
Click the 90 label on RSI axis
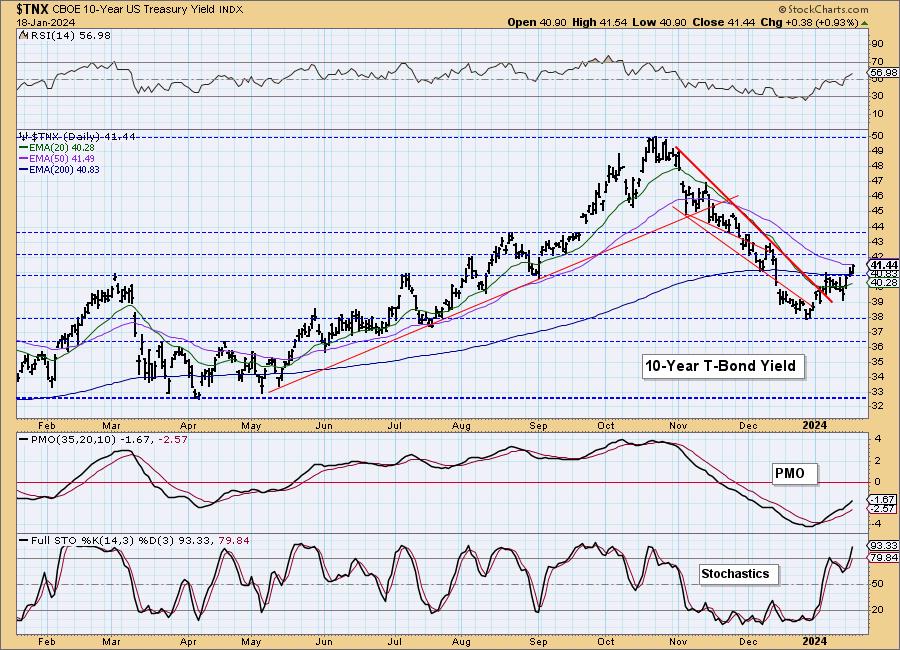[x=878, y=44]
